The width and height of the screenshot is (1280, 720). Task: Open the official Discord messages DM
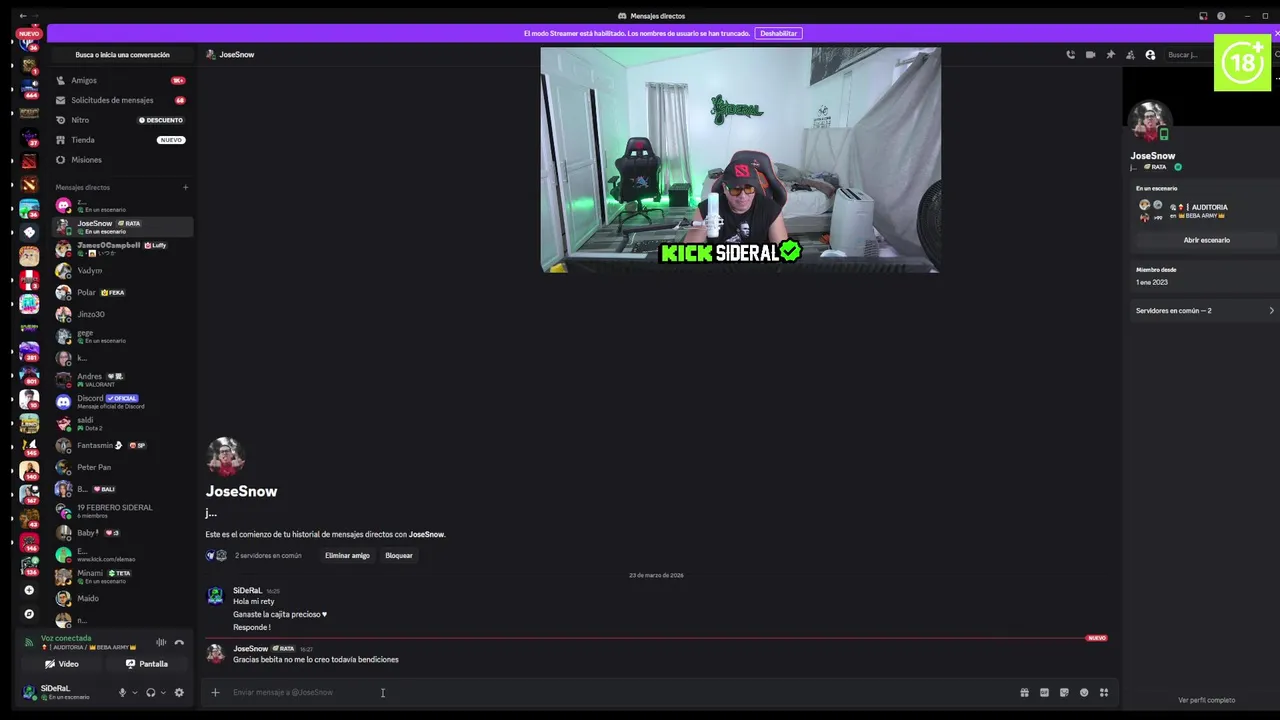121,402
